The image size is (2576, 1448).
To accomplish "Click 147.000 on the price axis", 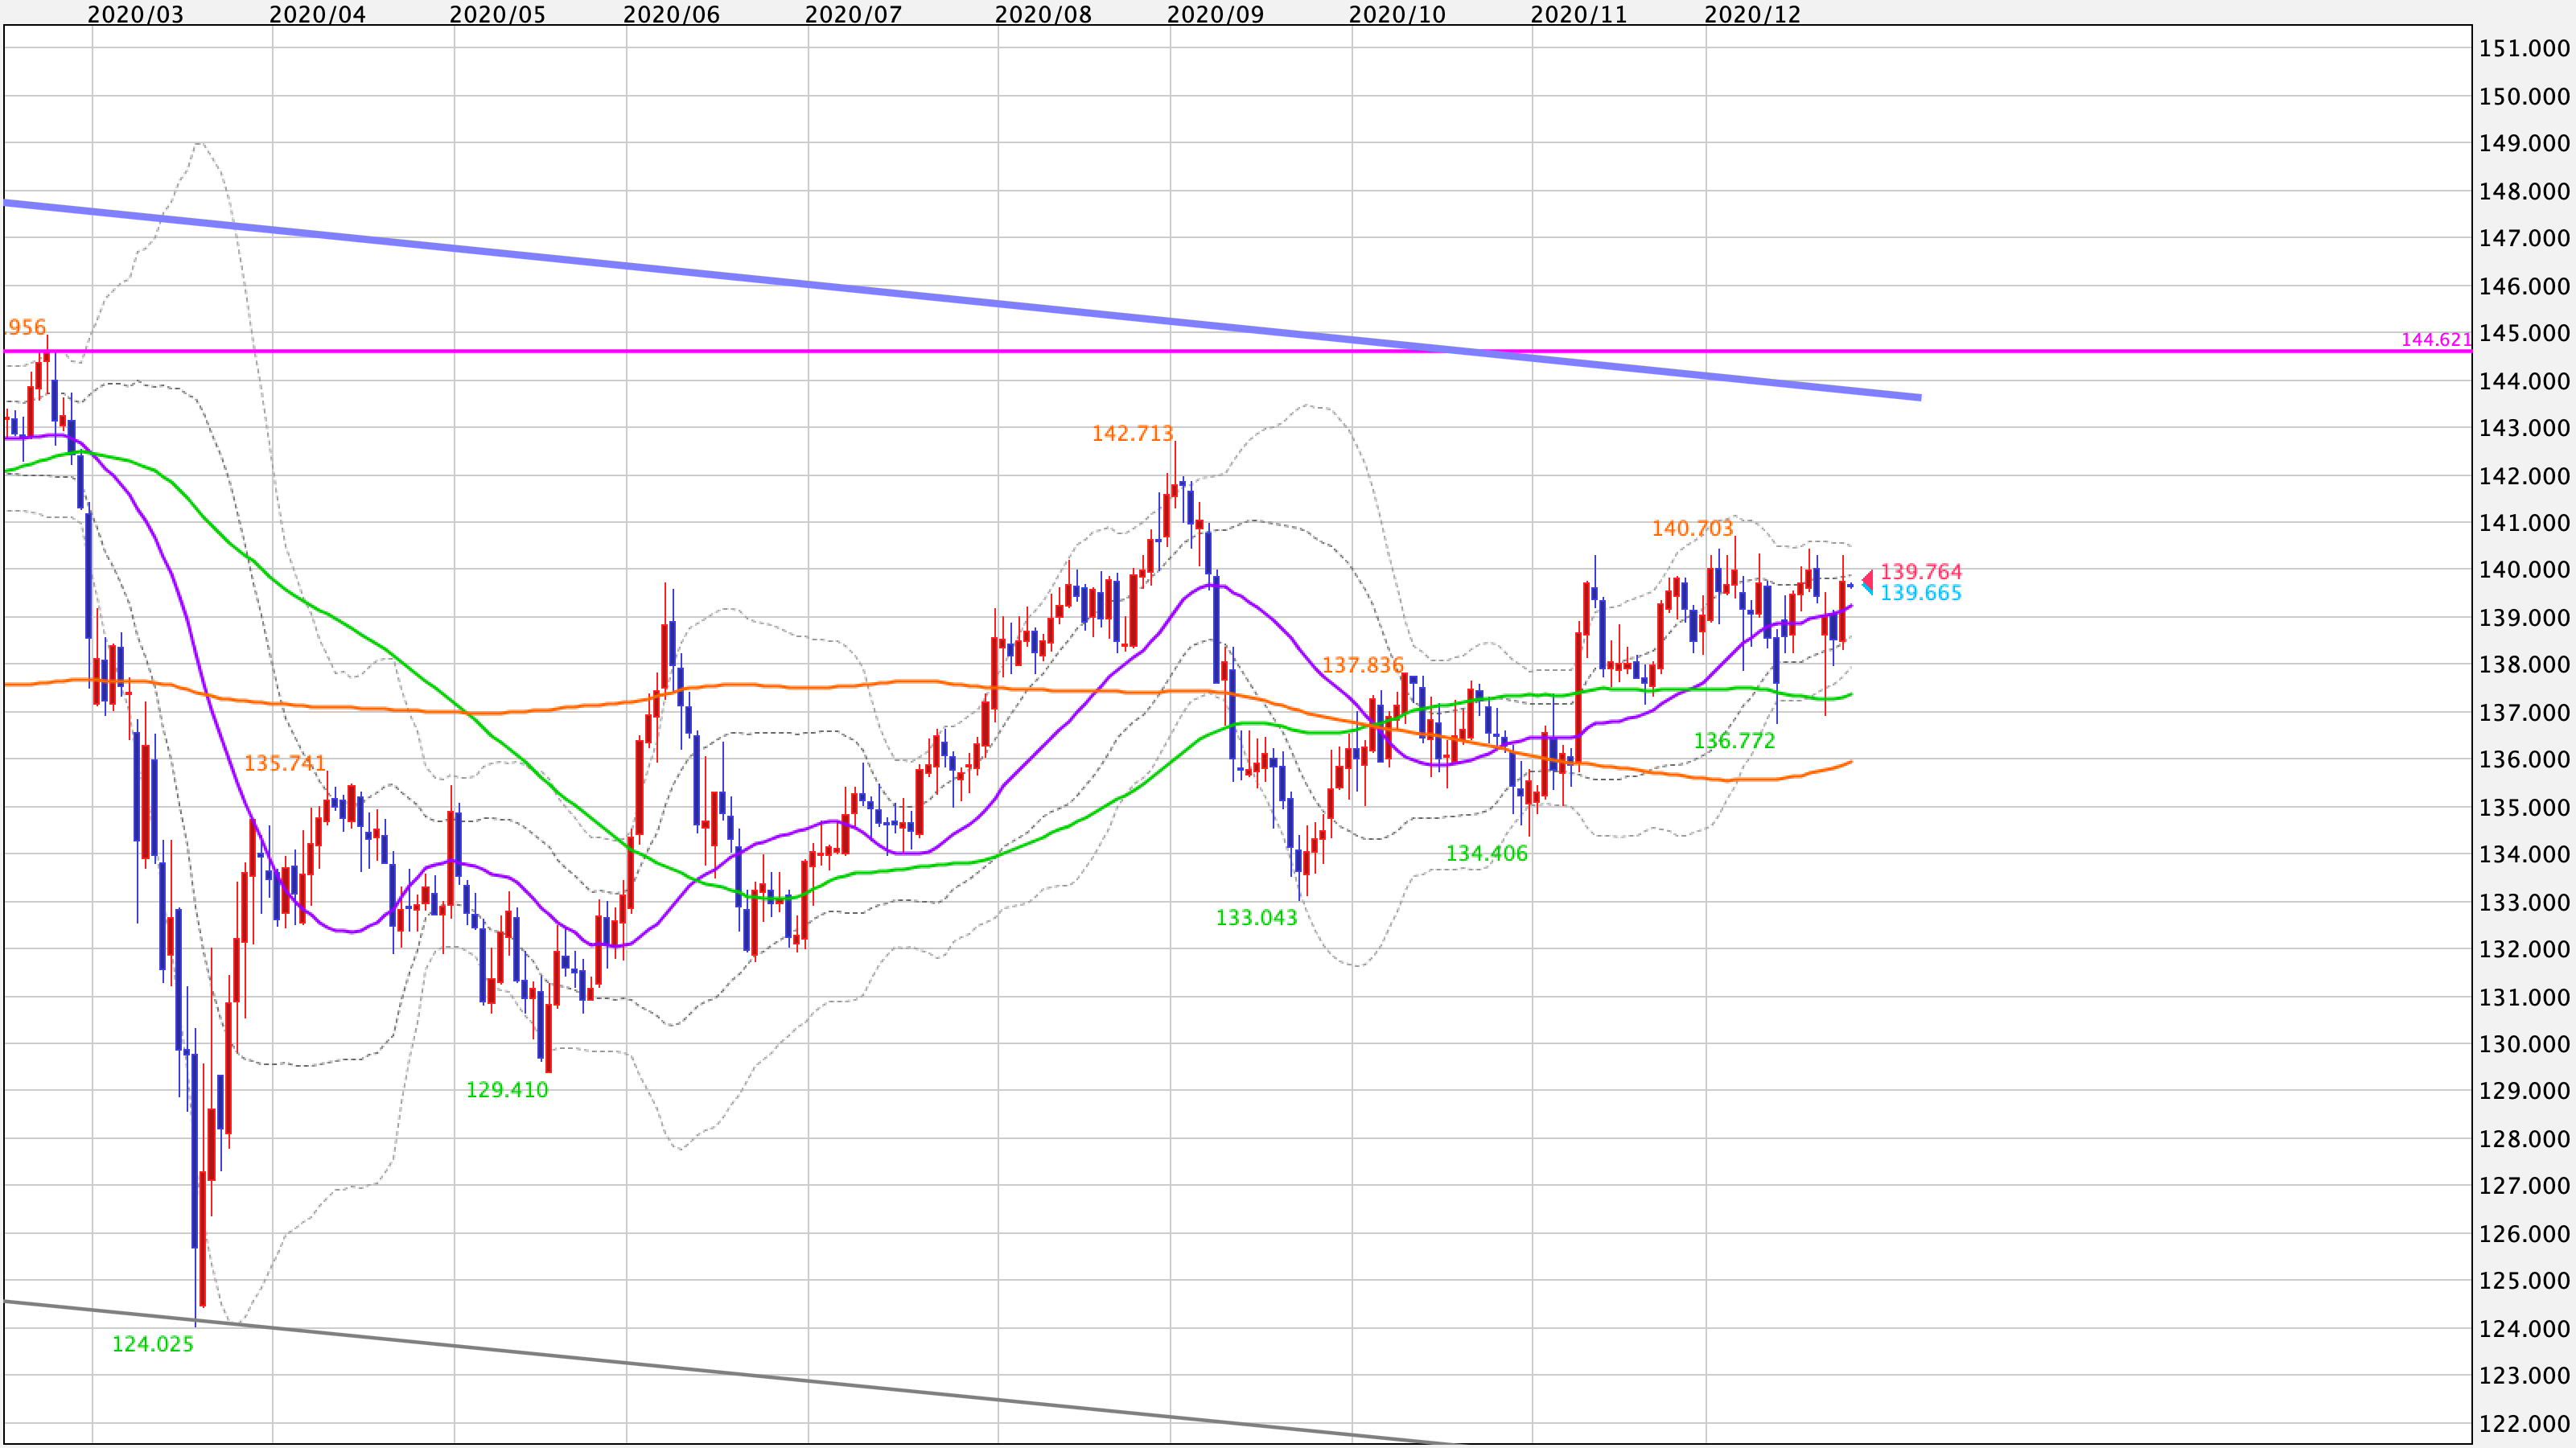I will 2524,238.
